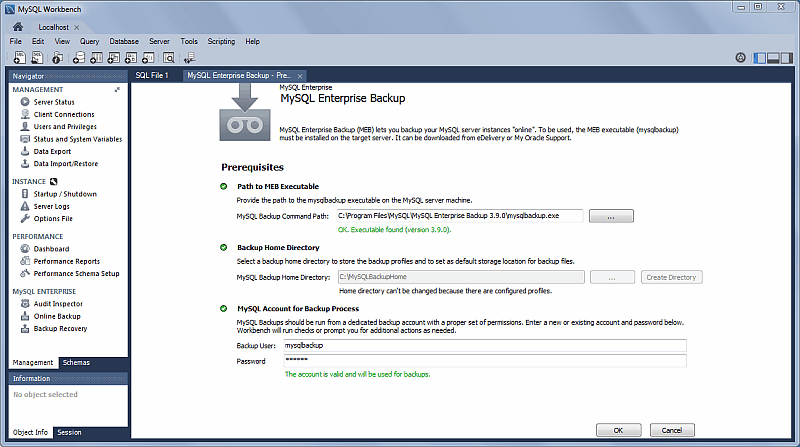Screen dimensions: 800x447
Task: Open Online Backup
Action: click(57, 316)
